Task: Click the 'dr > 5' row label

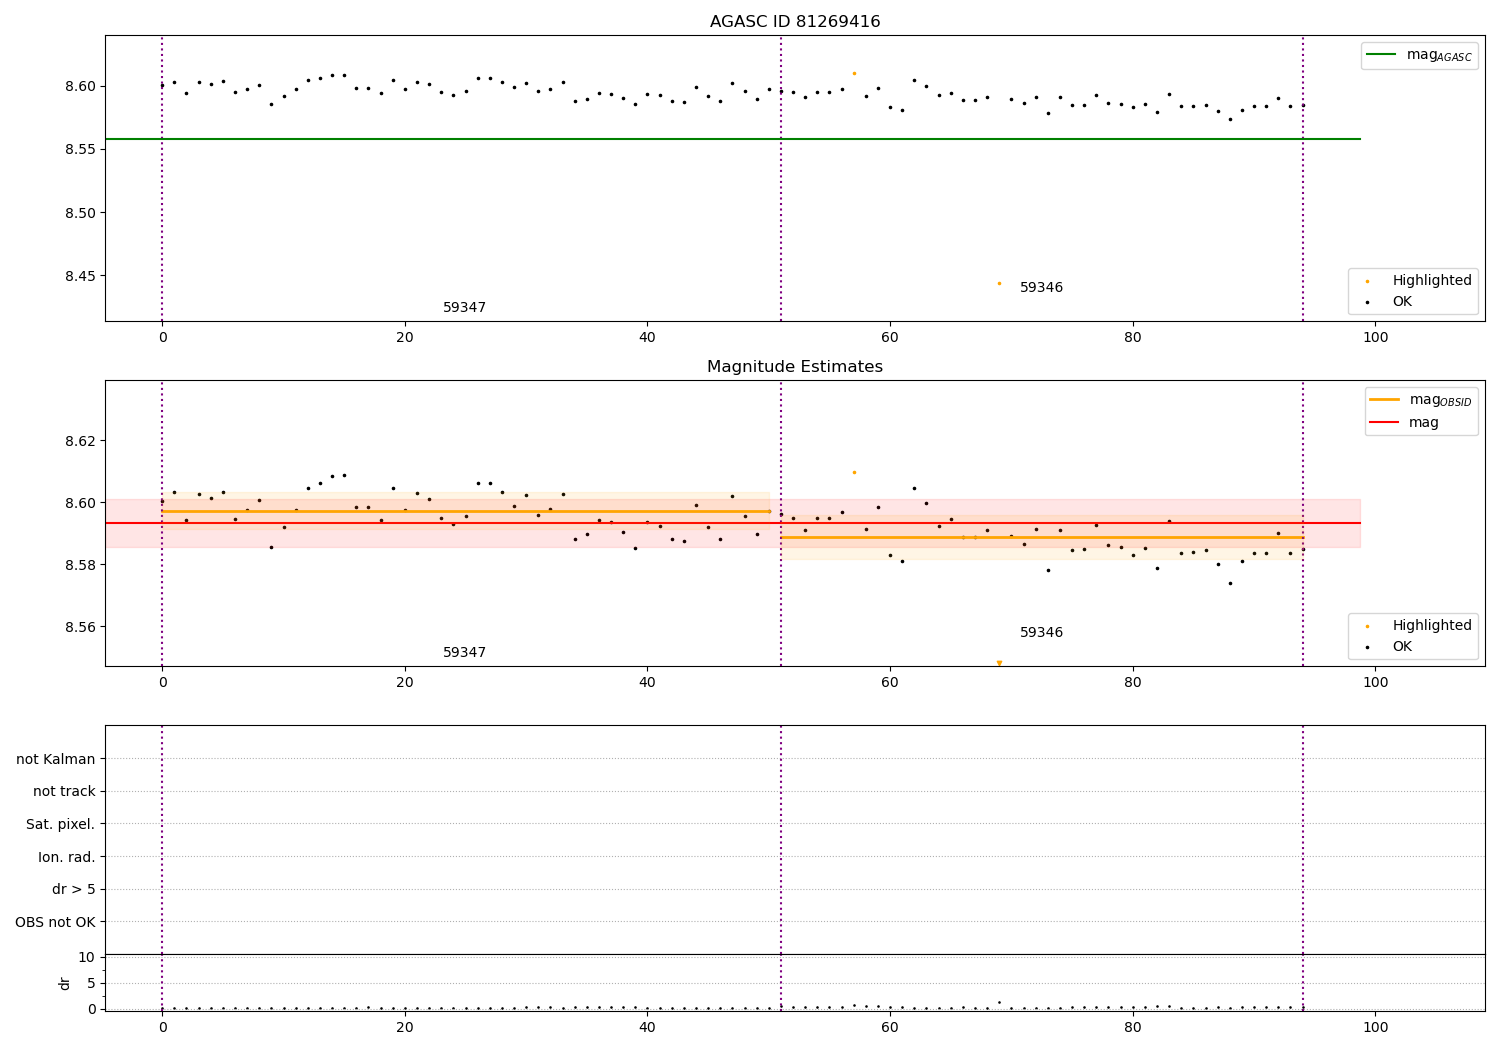Action: (74, 889)
